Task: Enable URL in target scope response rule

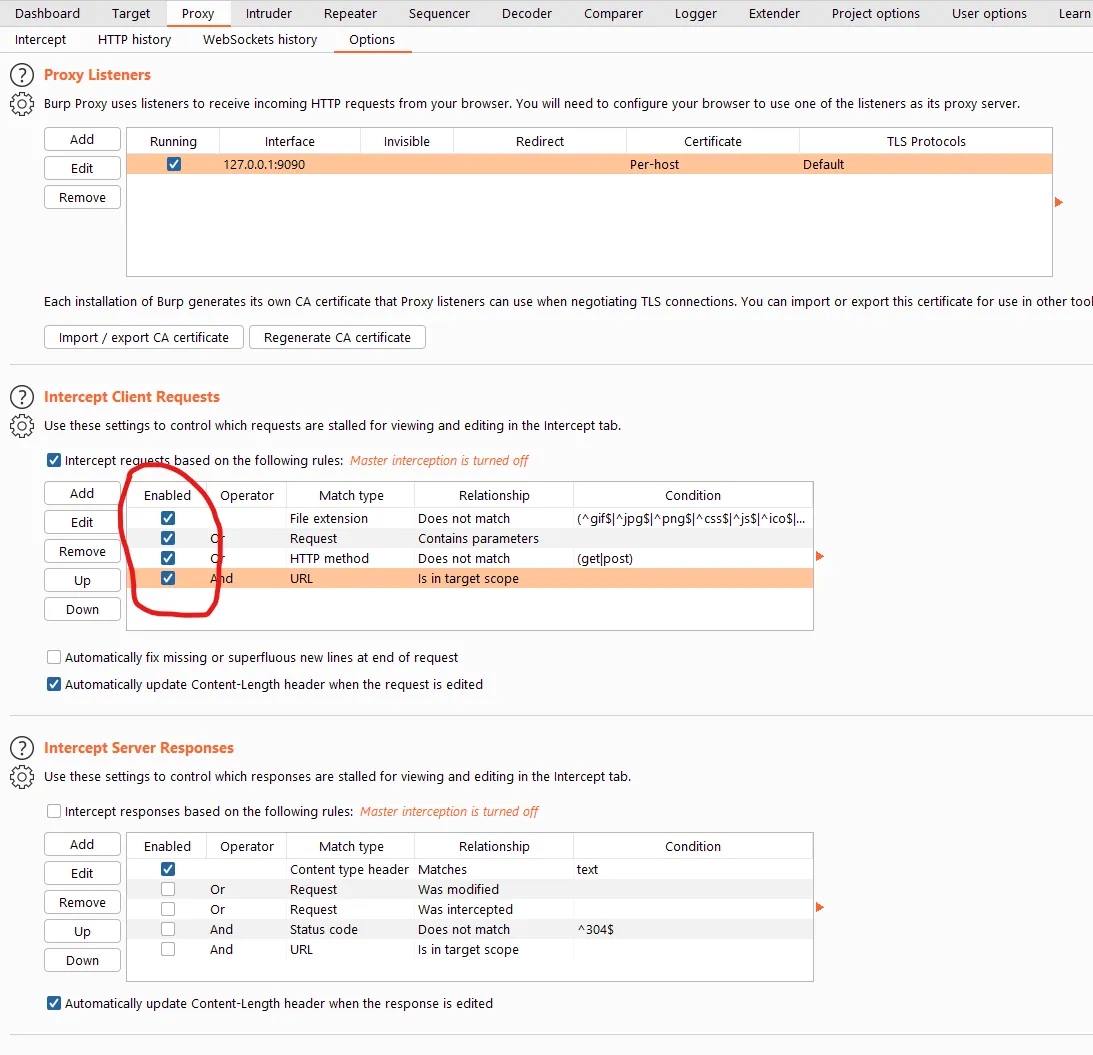Action: 168,949
